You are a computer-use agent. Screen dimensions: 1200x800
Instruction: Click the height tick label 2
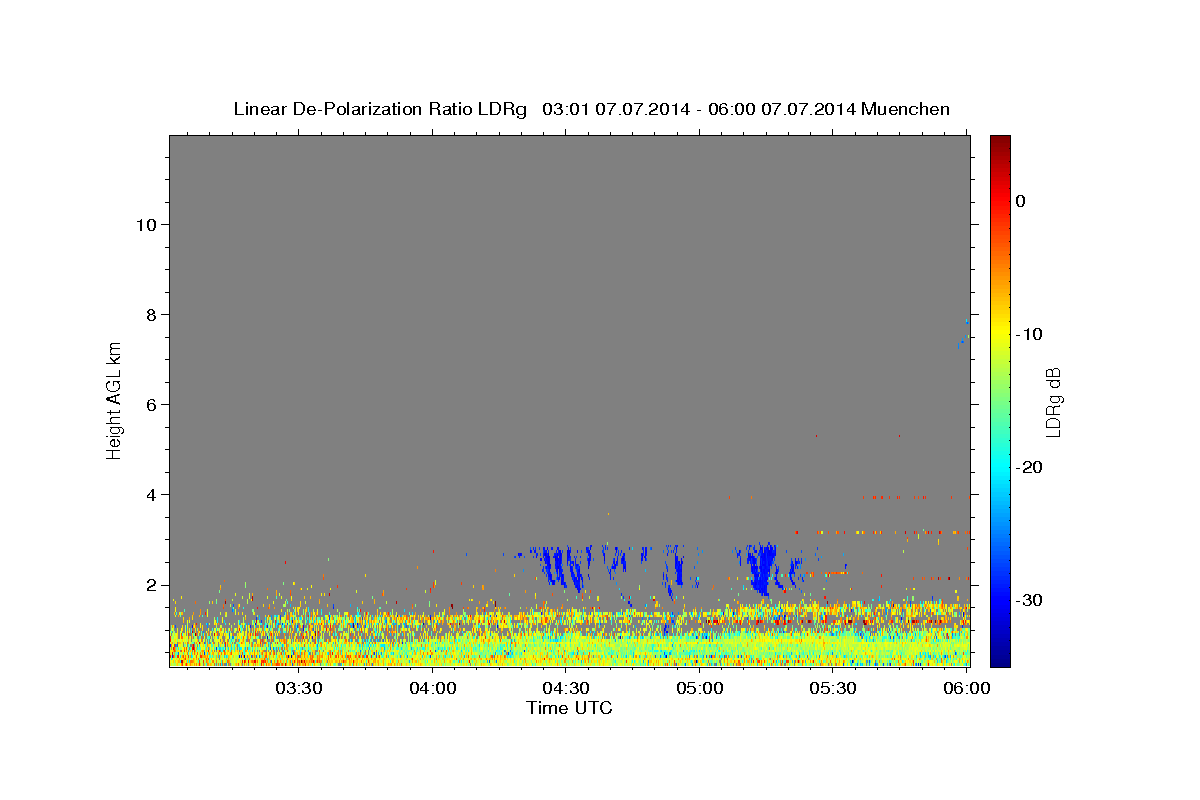[150, 584]
